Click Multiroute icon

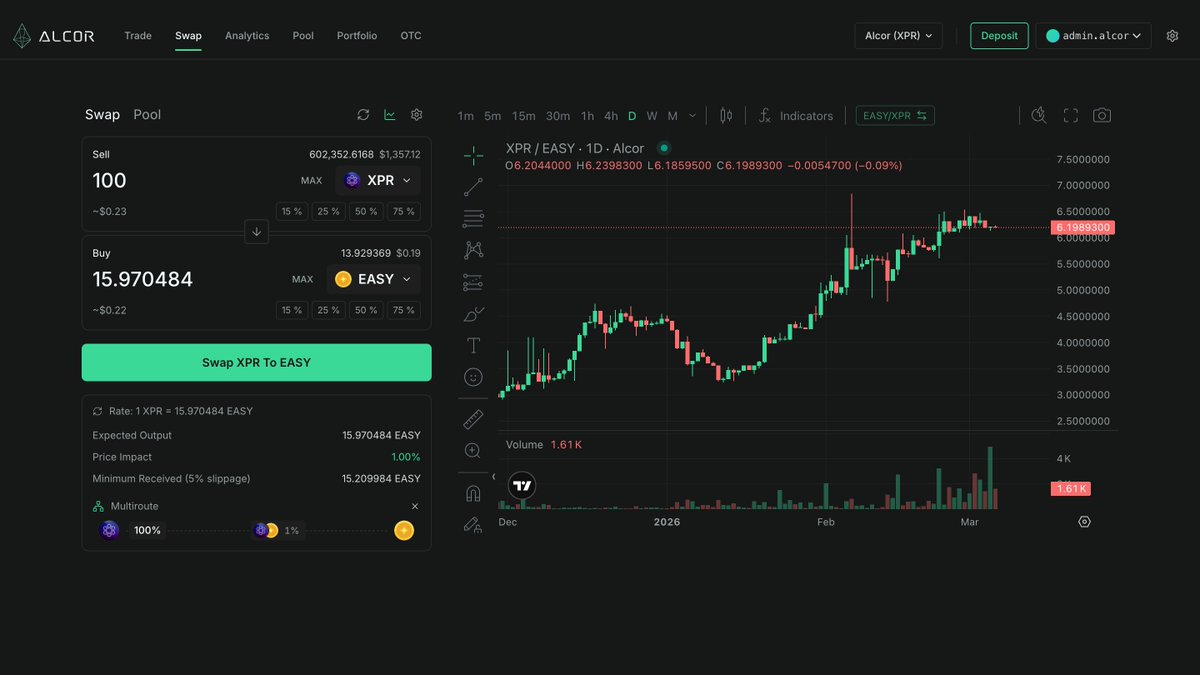[98, 507]
